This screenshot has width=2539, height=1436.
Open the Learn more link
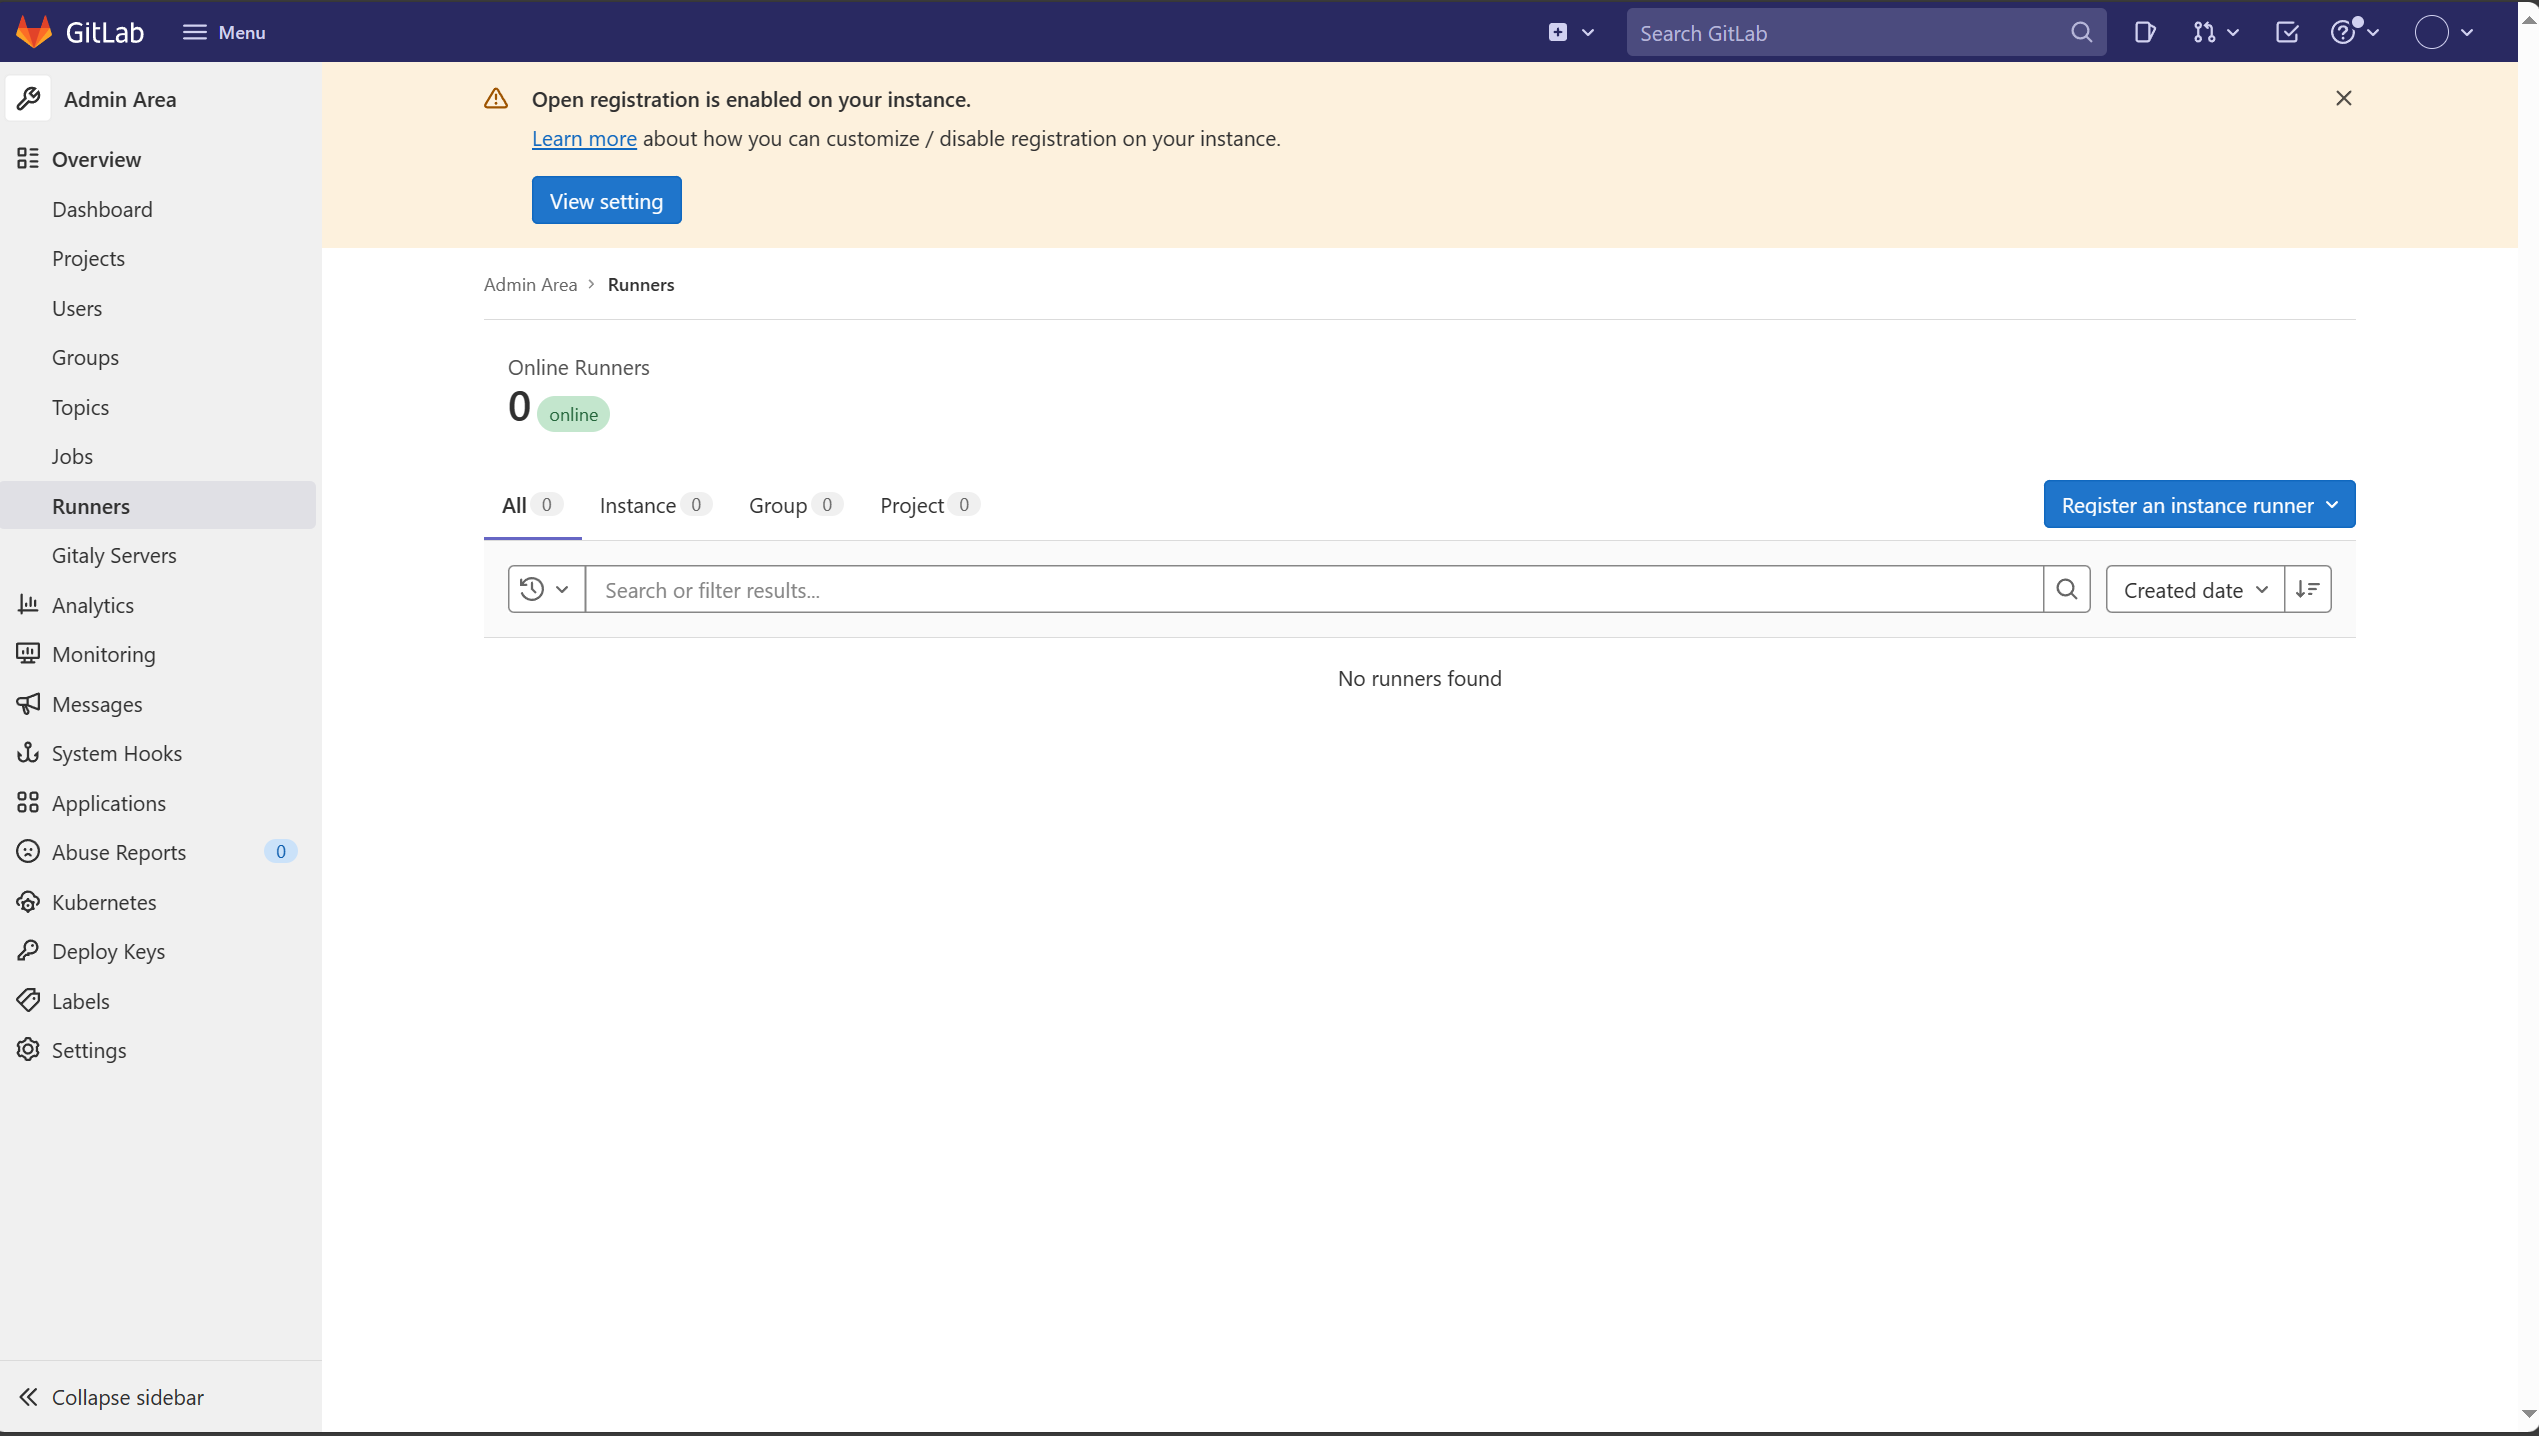tap(584, 139)
